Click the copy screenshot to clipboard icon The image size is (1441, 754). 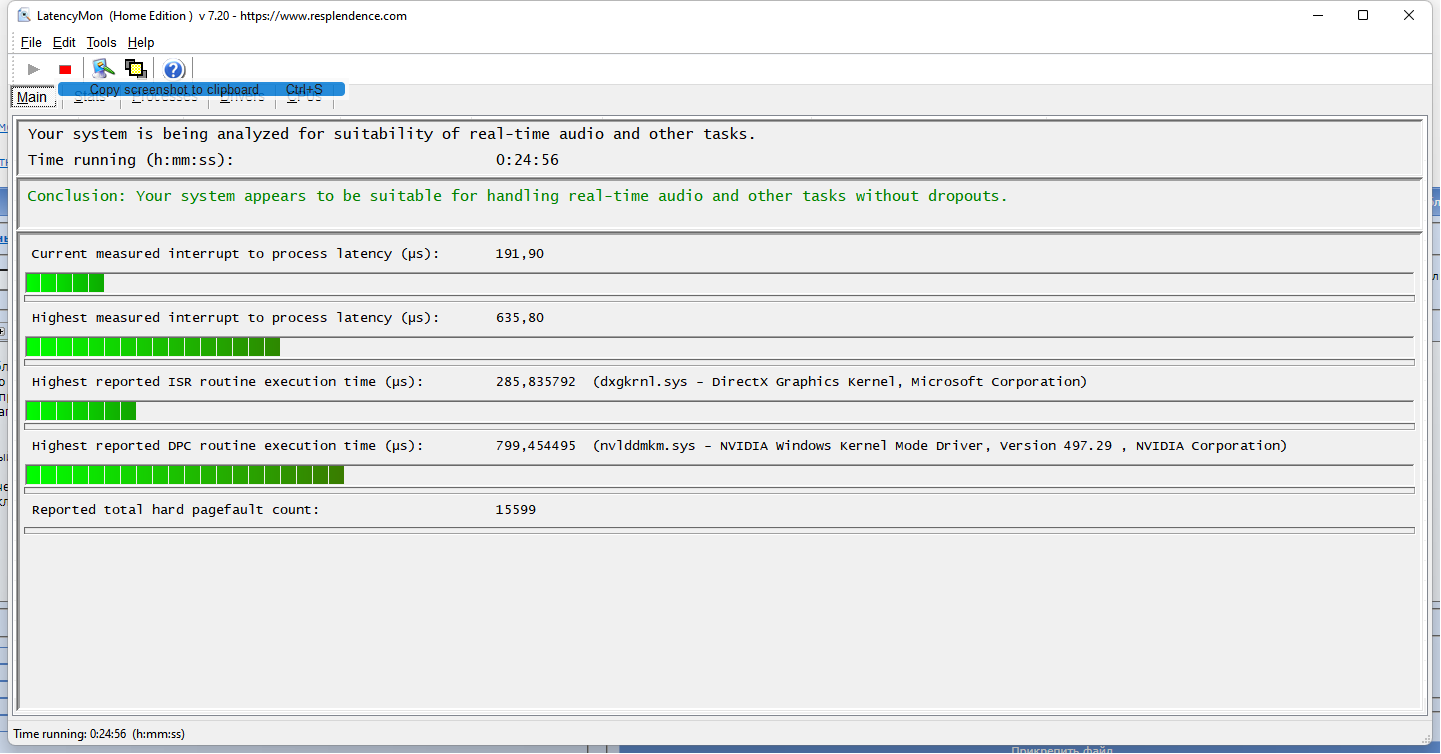pyautogui.click(x=136, y=69)
